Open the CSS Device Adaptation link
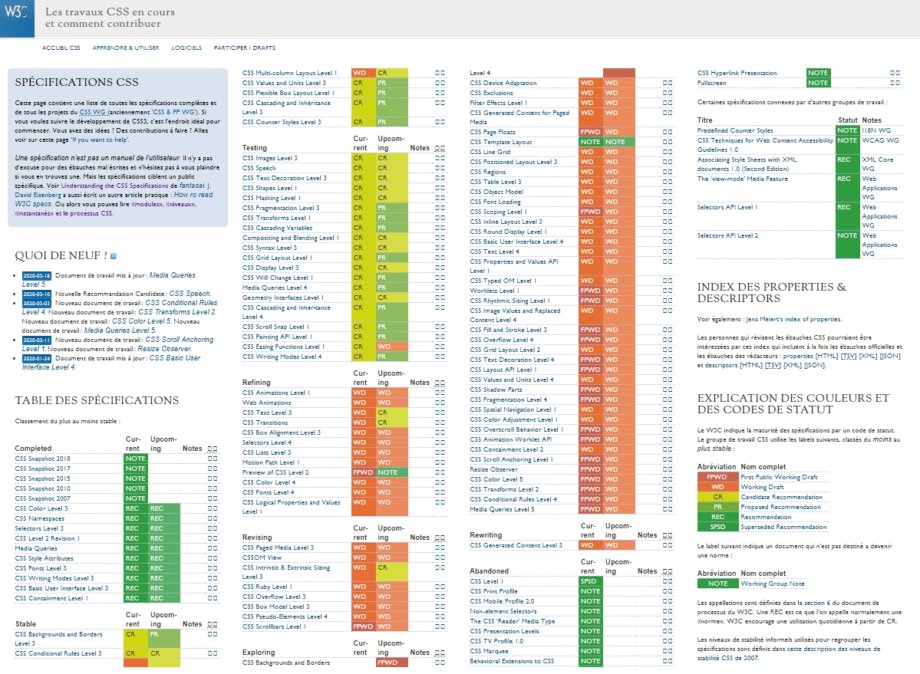This screenshot has height=674, width=920. click(503, 83)
